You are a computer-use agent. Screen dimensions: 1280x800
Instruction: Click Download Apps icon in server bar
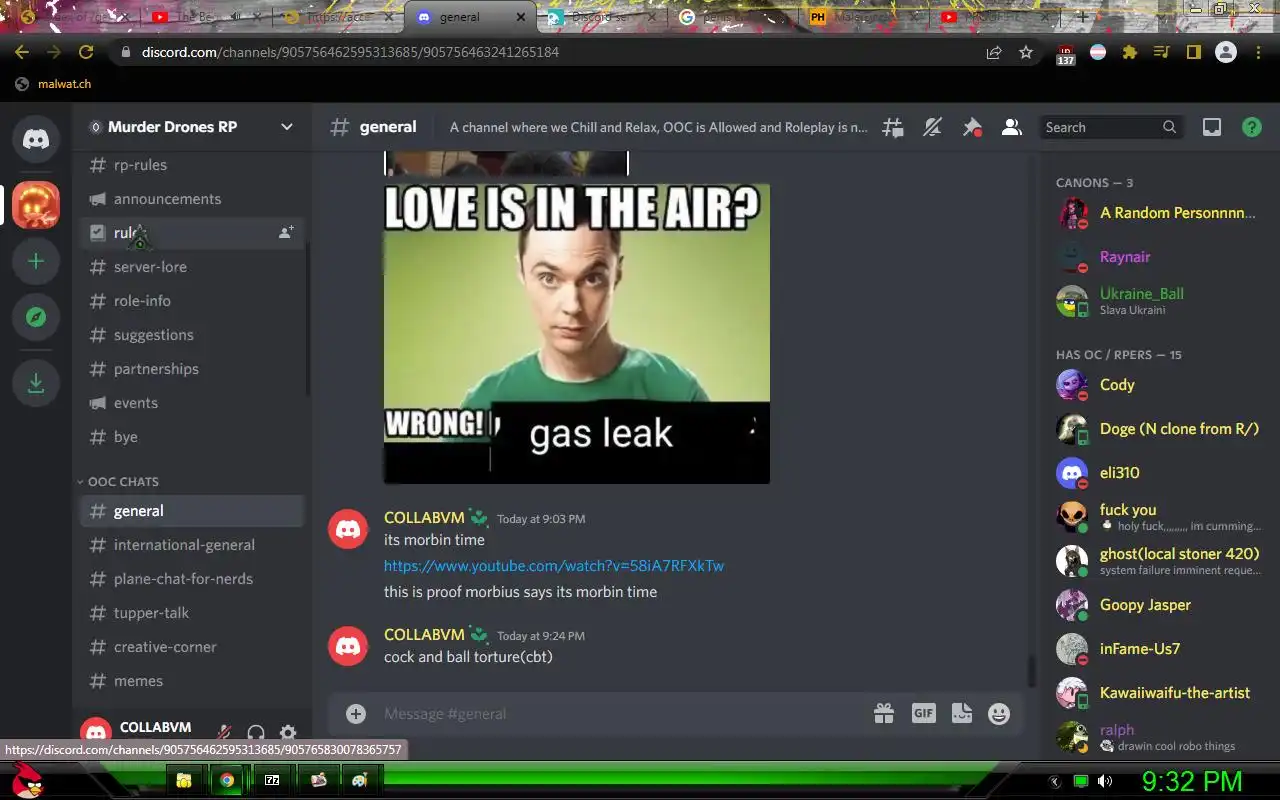click(x=36, y=382)
